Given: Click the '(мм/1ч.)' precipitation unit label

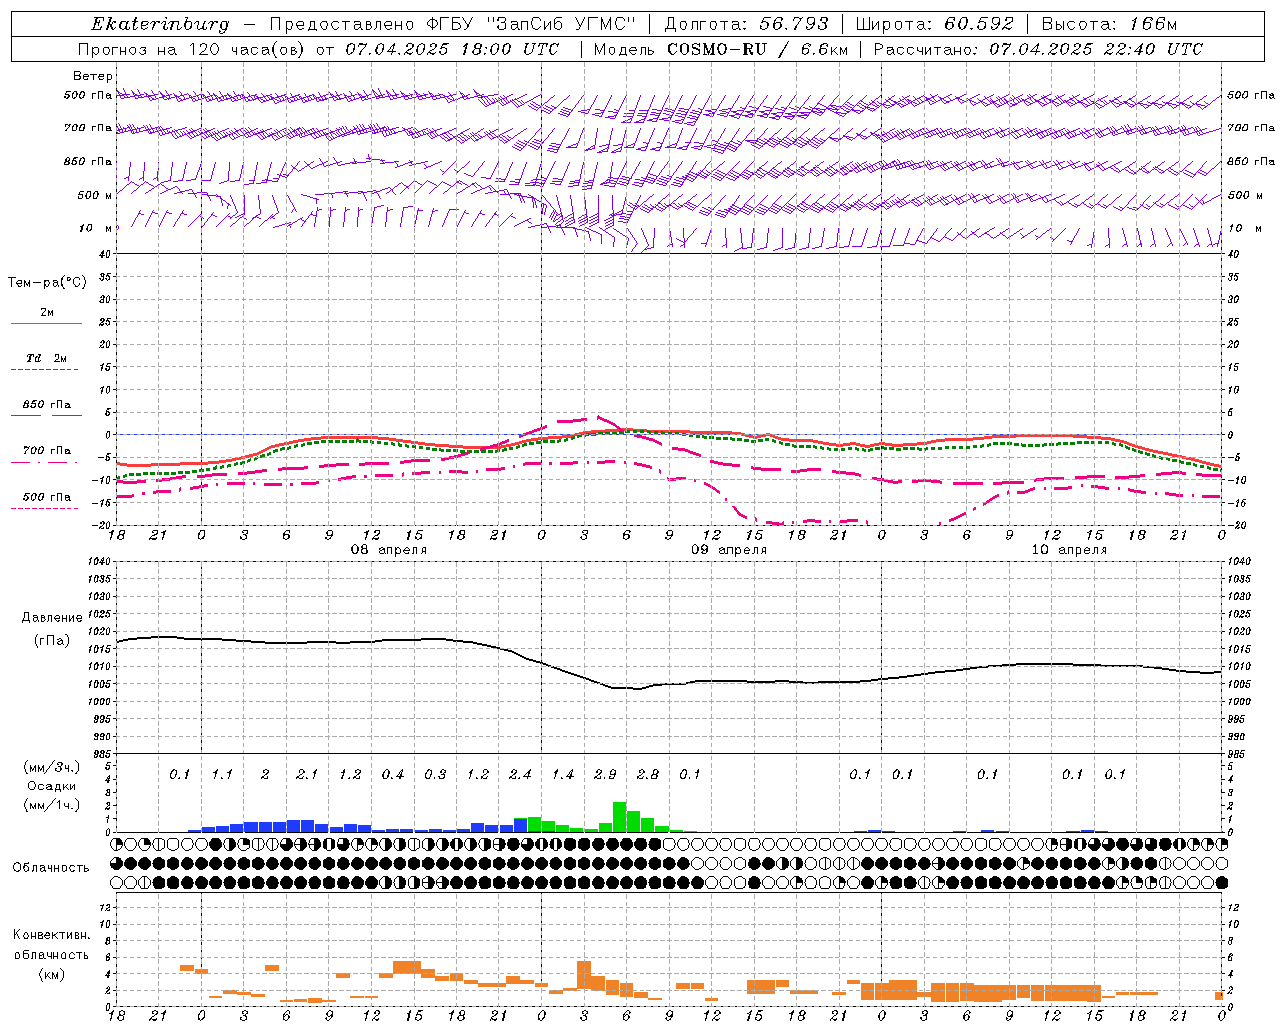Looking at the screenshot, I should coord(52,804).
